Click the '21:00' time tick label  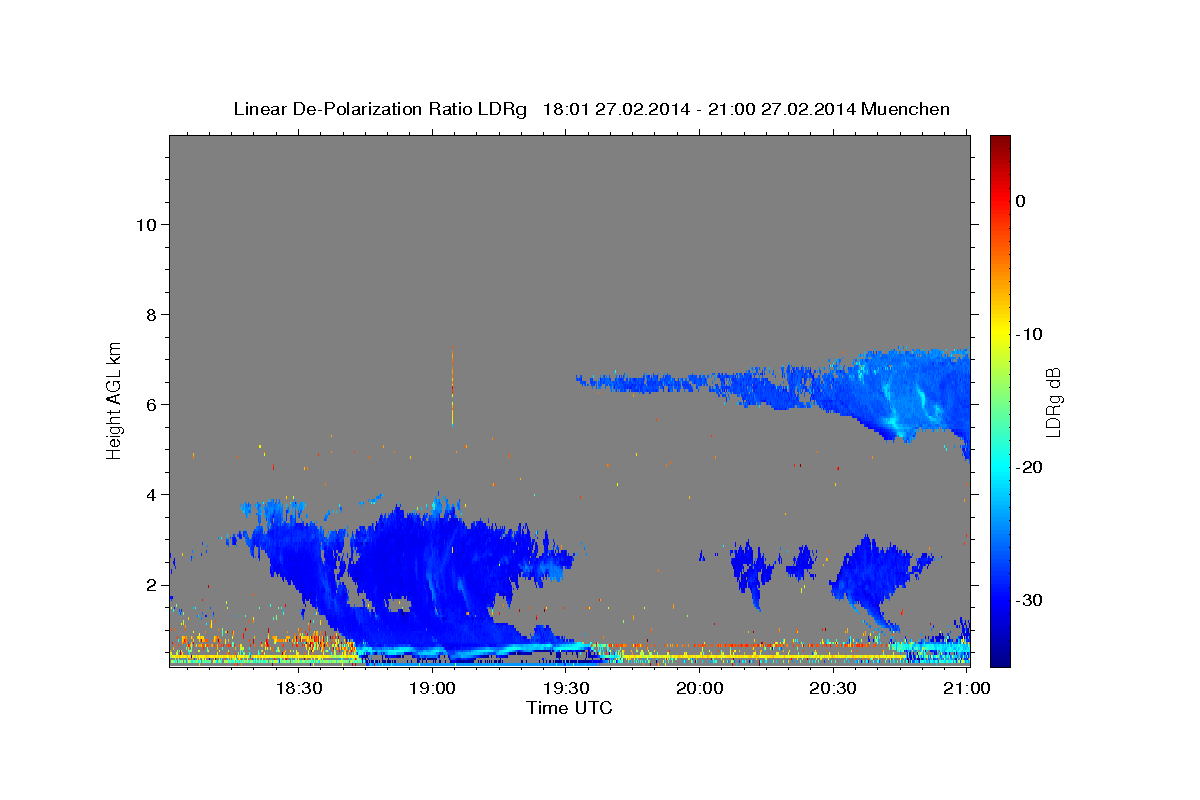[x=966, y=689]
